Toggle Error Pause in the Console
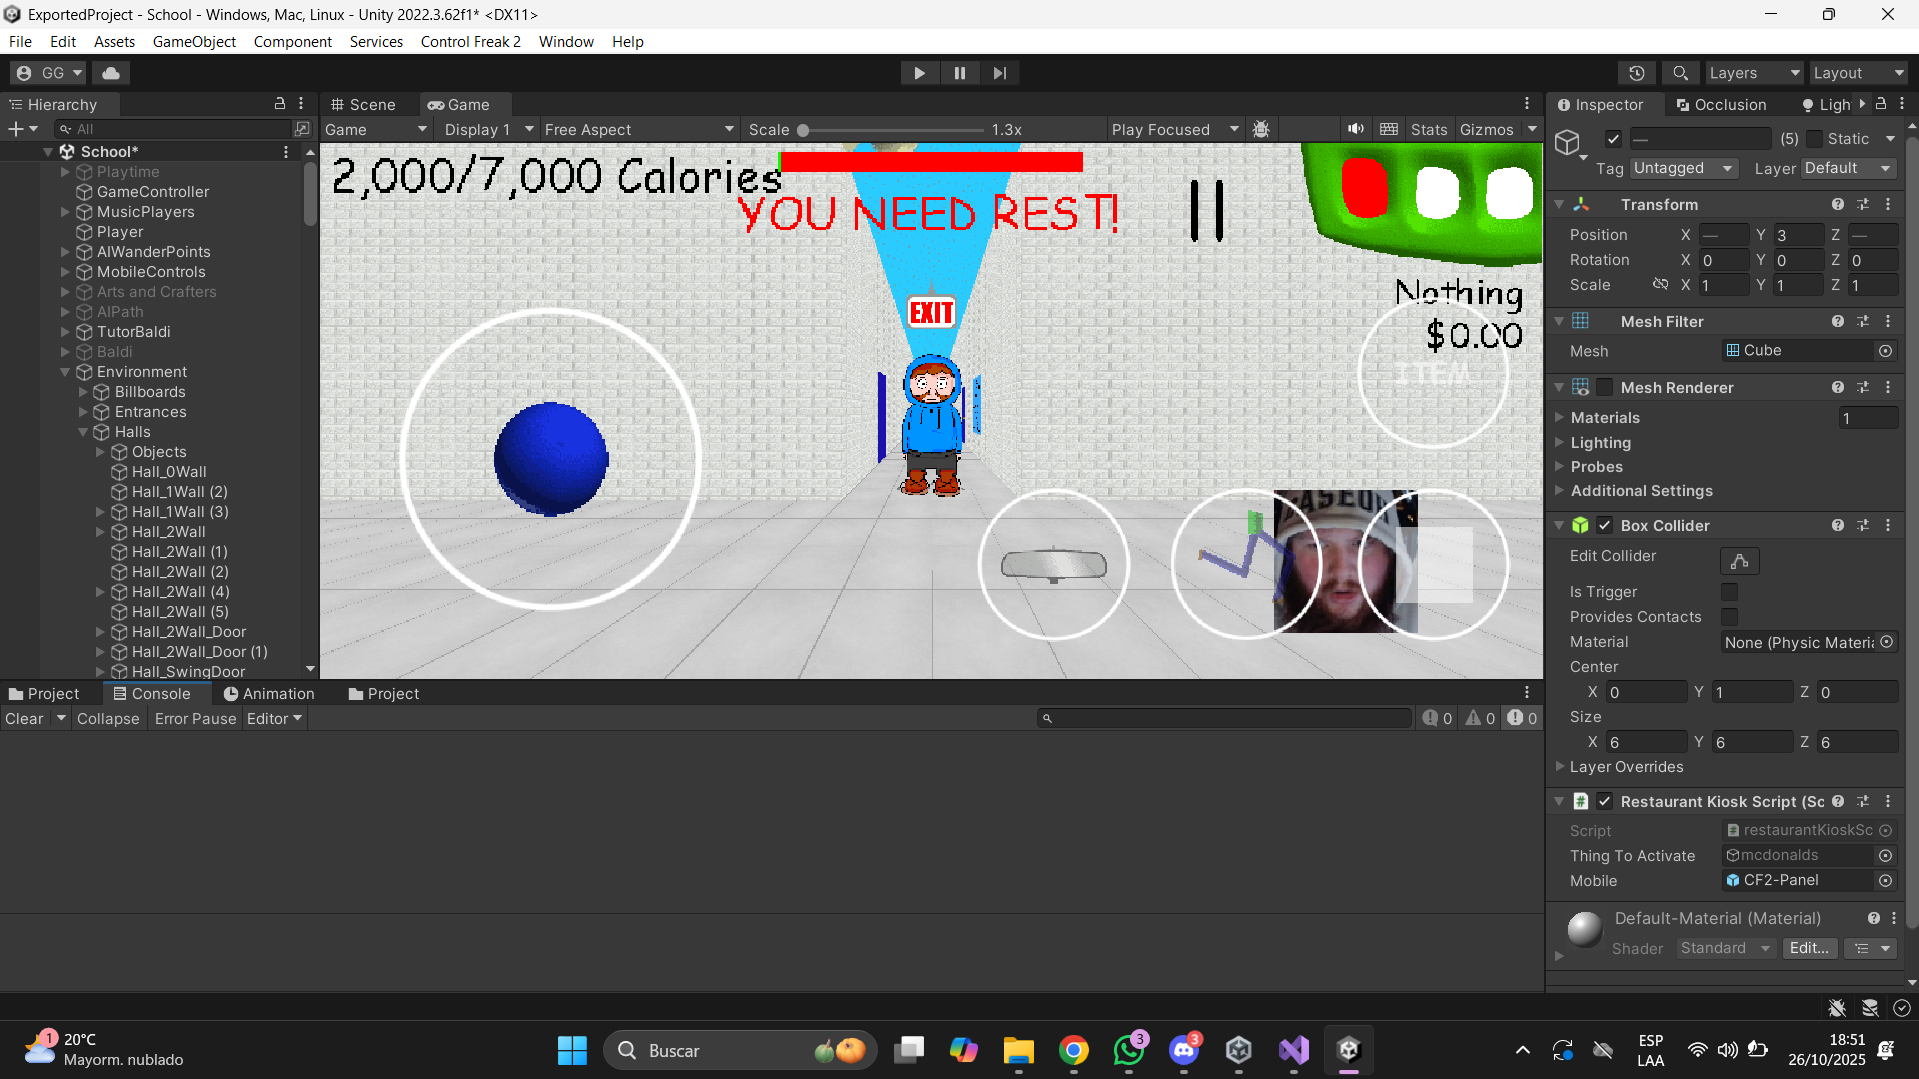 (195, 719)
